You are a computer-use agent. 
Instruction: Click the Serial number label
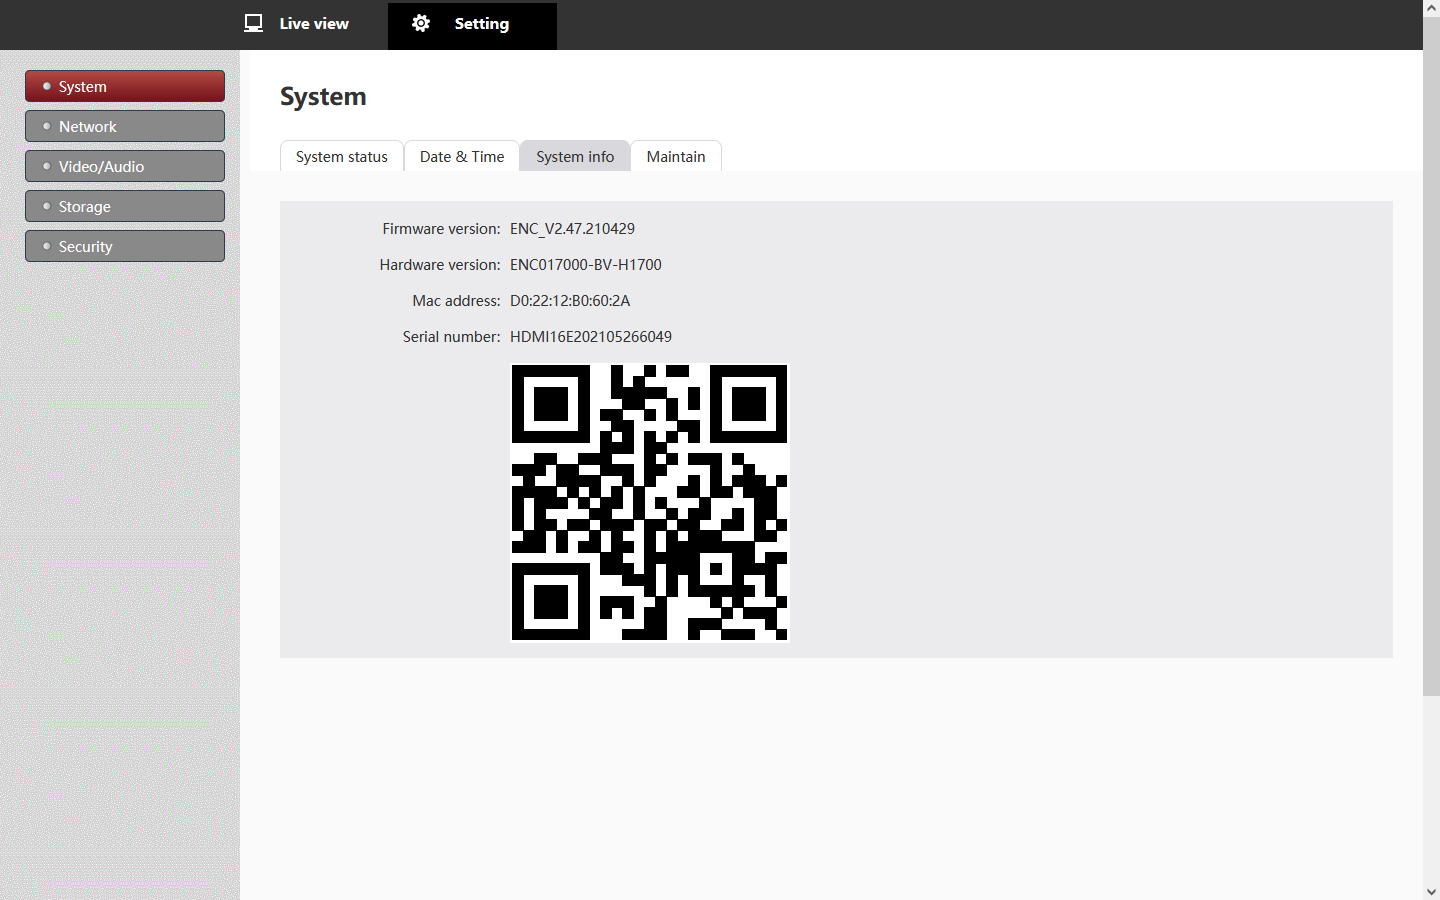click(451, 337)
